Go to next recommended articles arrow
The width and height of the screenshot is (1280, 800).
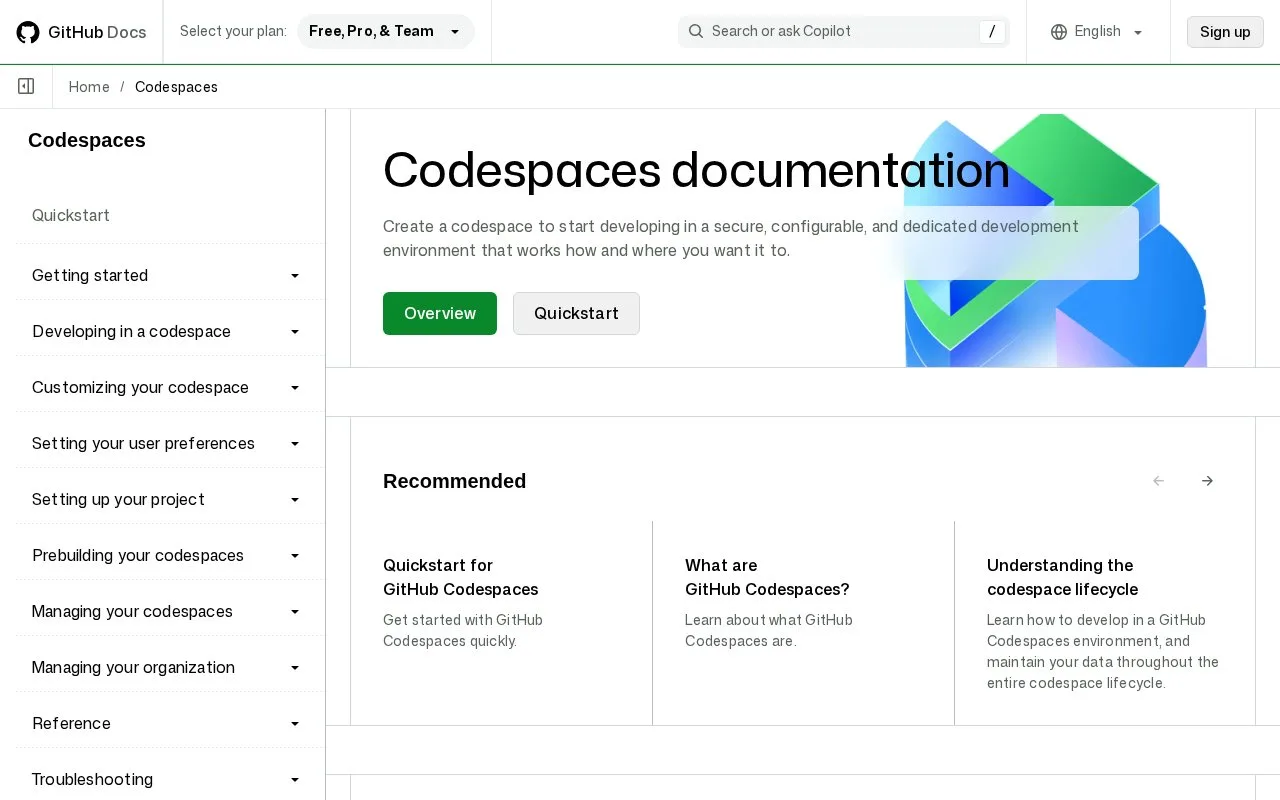tap(1207, 481)
